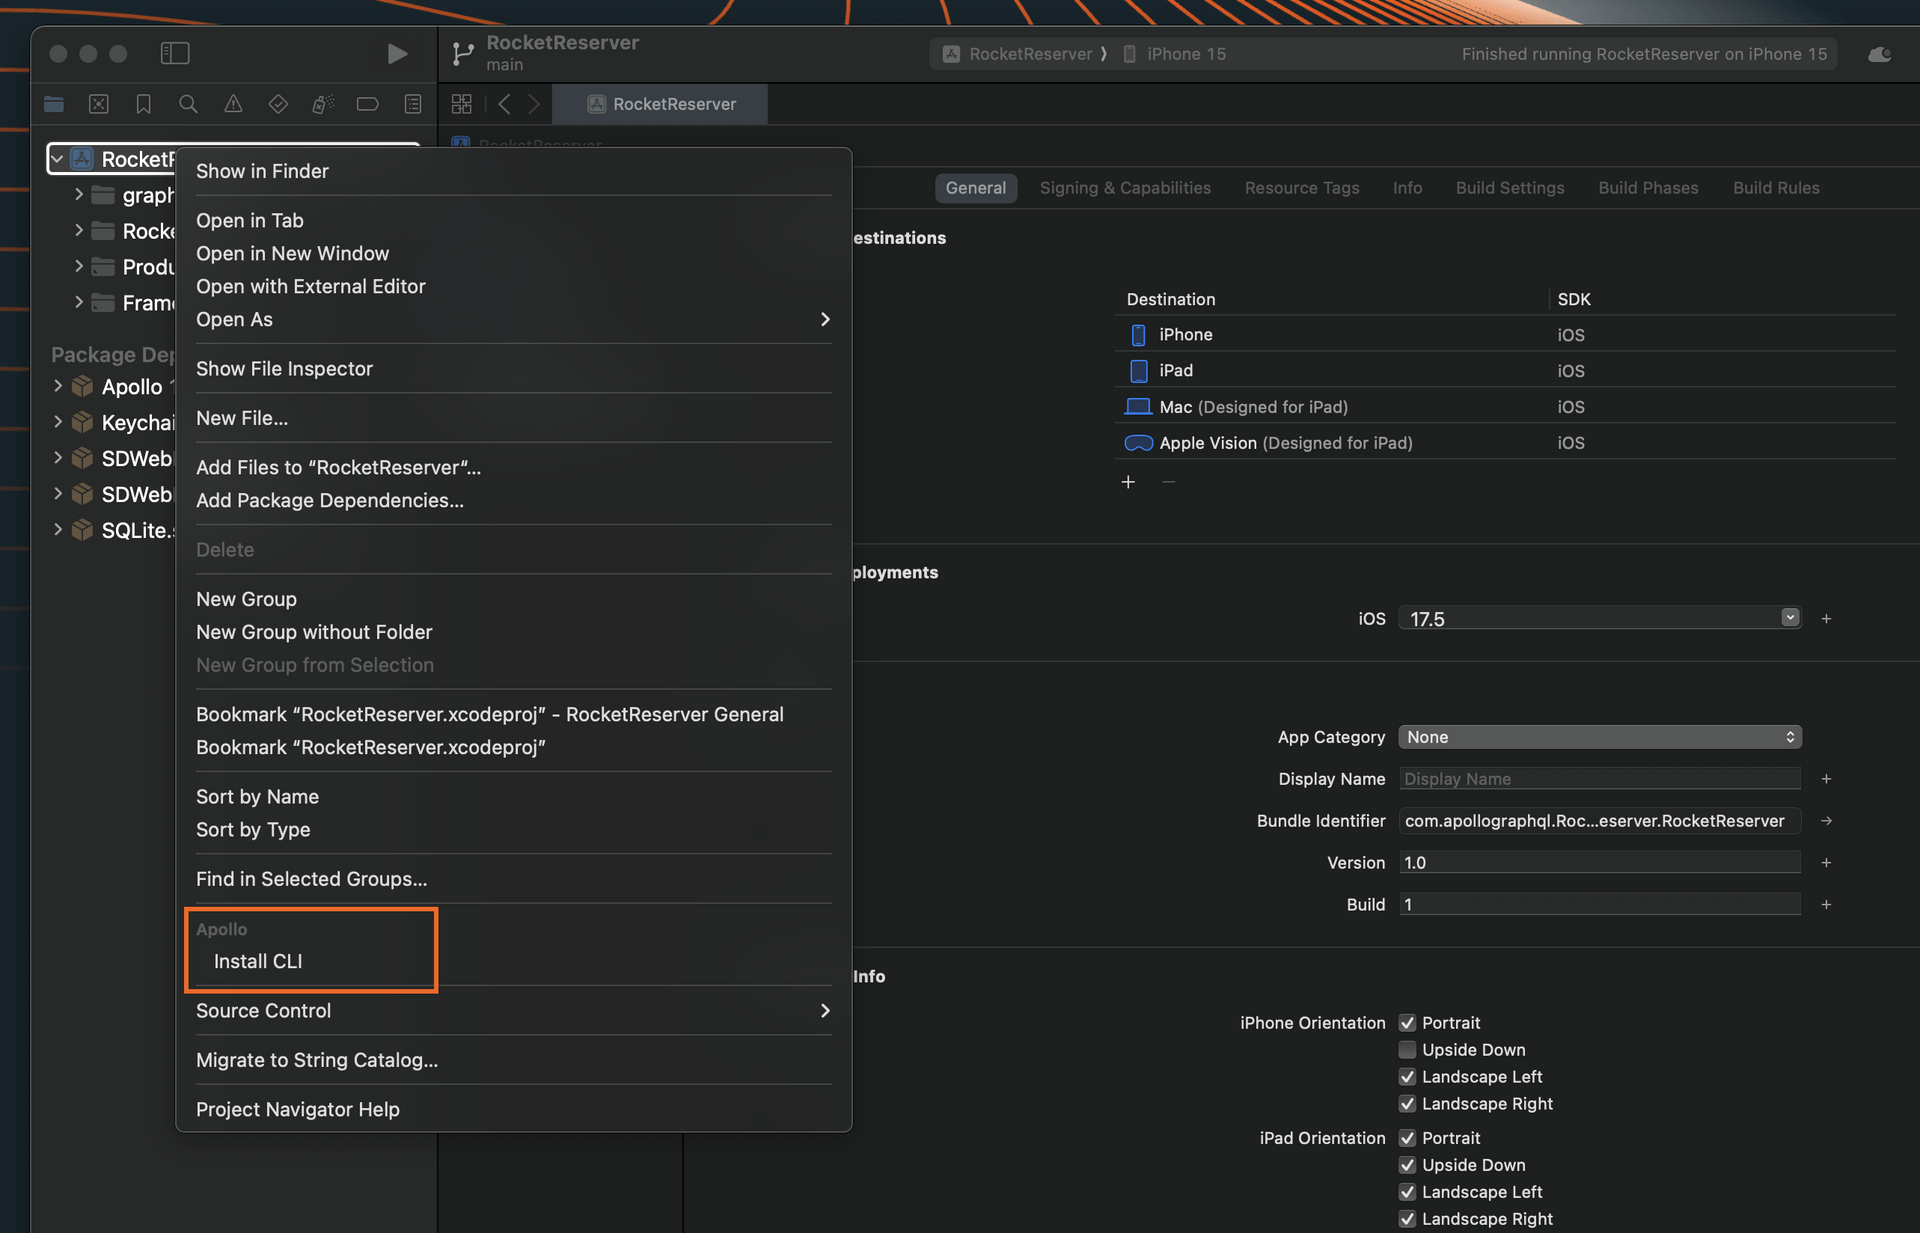The image size is (1920, 1233).
Task: Open the Test navigator diamond icon
Action: click(x=278, y=104)
